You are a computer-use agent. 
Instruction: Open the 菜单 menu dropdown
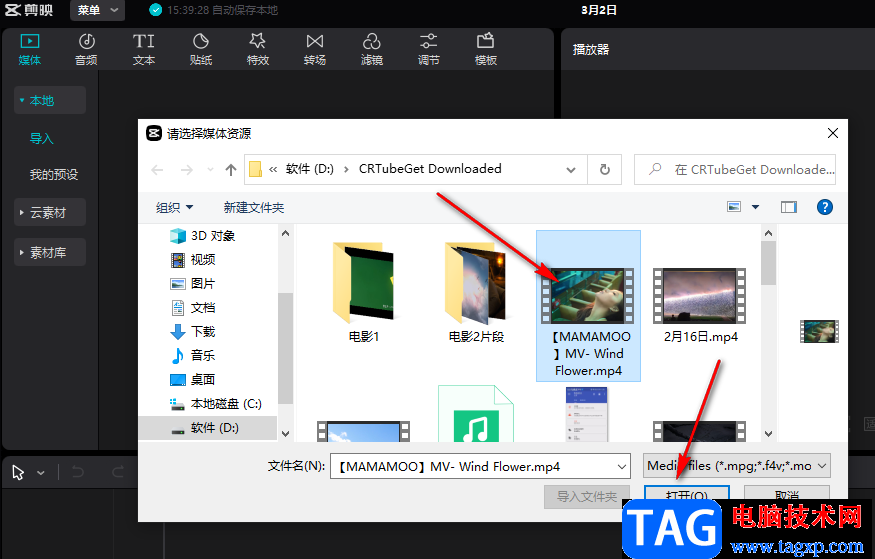97,10
